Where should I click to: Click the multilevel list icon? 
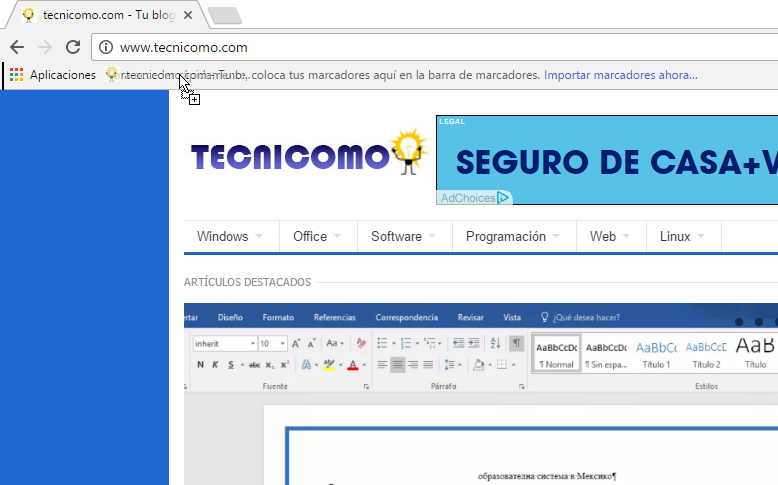[430, 343]
